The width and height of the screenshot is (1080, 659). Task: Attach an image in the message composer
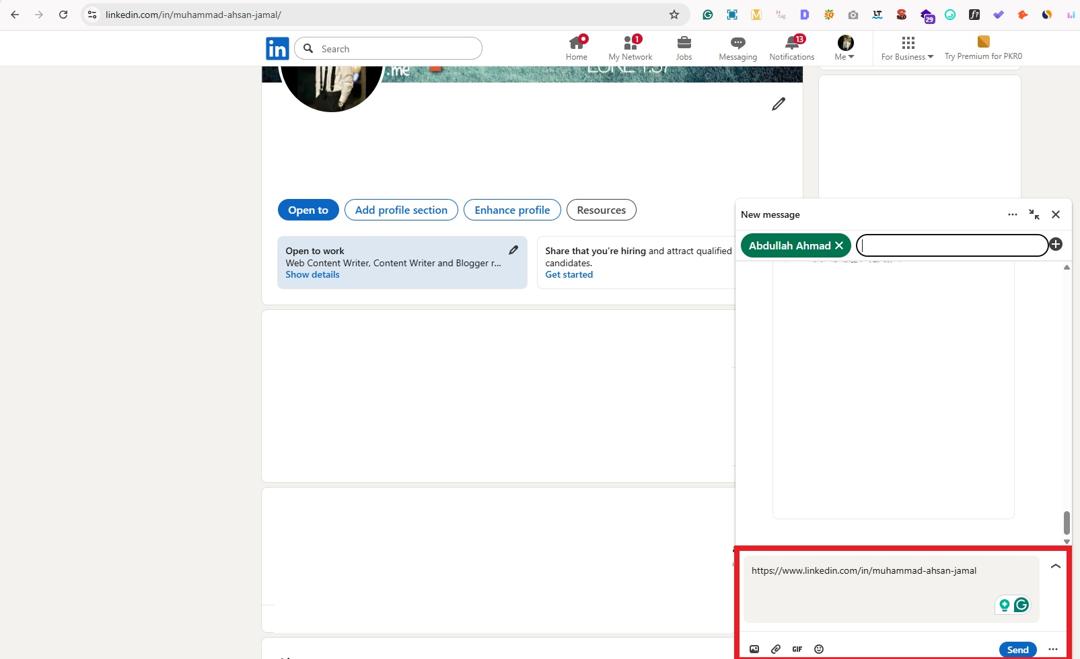click(754, 649)
